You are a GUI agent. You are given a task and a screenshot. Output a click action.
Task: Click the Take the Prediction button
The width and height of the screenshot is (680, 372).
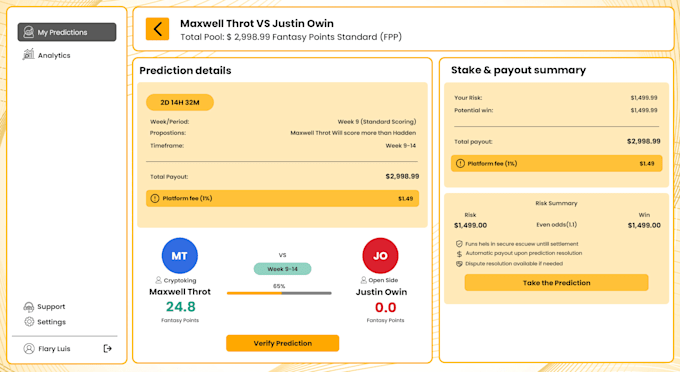tap(556, 283)
